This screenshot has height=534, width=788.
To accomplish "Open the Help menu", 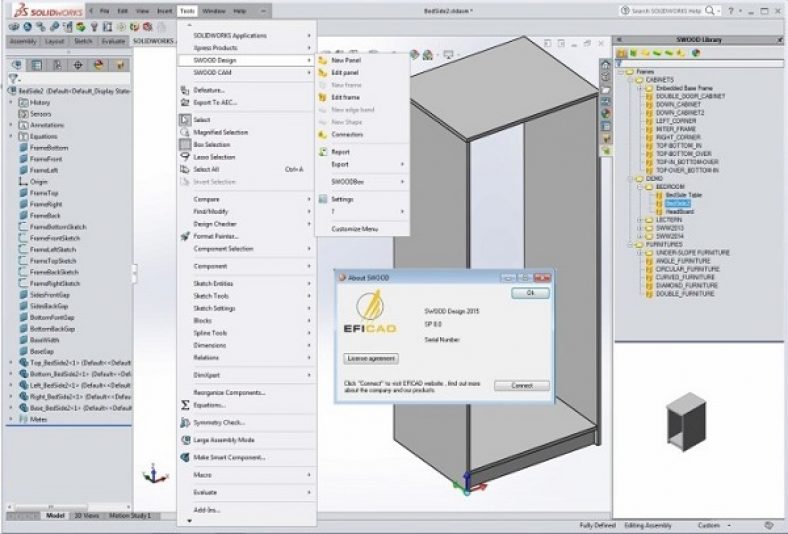I will (x=240, y=11).
